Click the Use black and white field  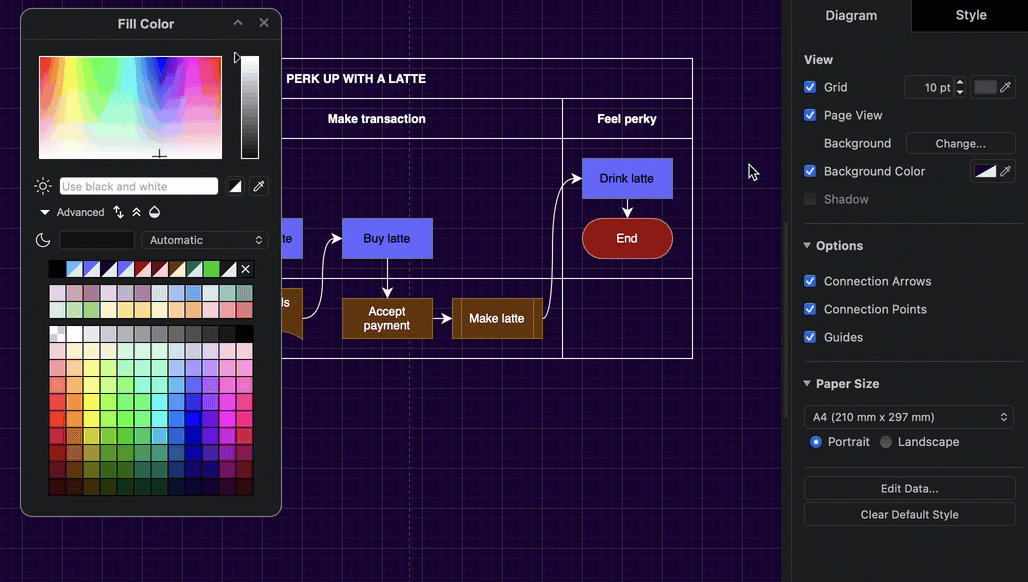pos(139,186)
